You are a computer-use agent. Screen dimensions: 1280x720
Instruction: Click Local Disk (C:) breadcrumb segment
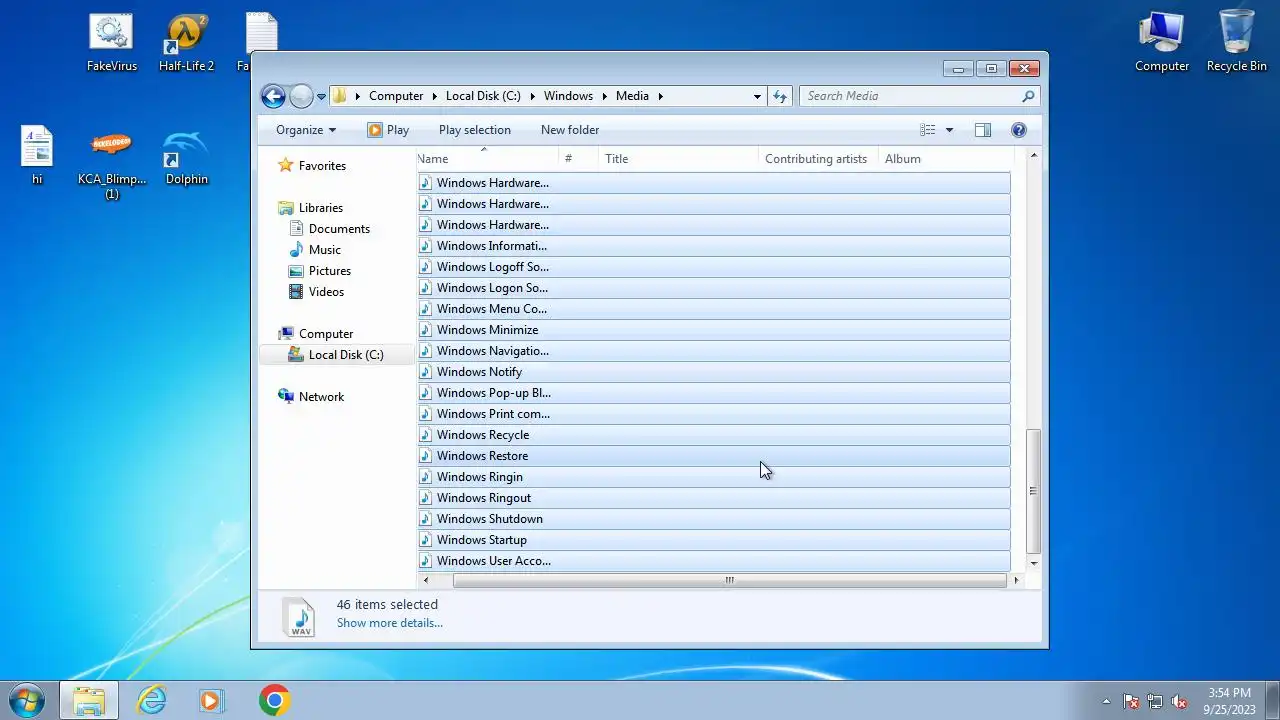click(x=483, y=96)
